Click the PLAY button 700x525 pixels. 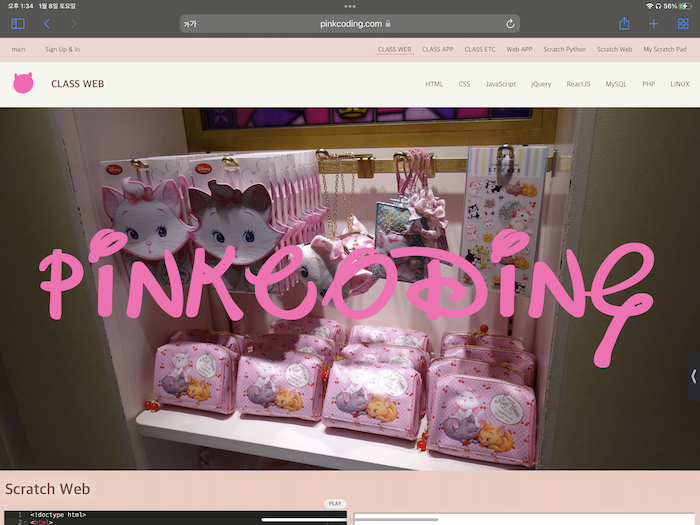tap(335, 503)
